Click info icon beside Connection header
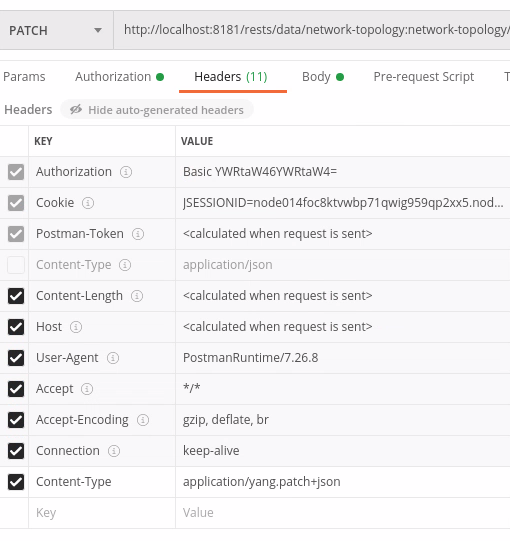 click(114, 451)
